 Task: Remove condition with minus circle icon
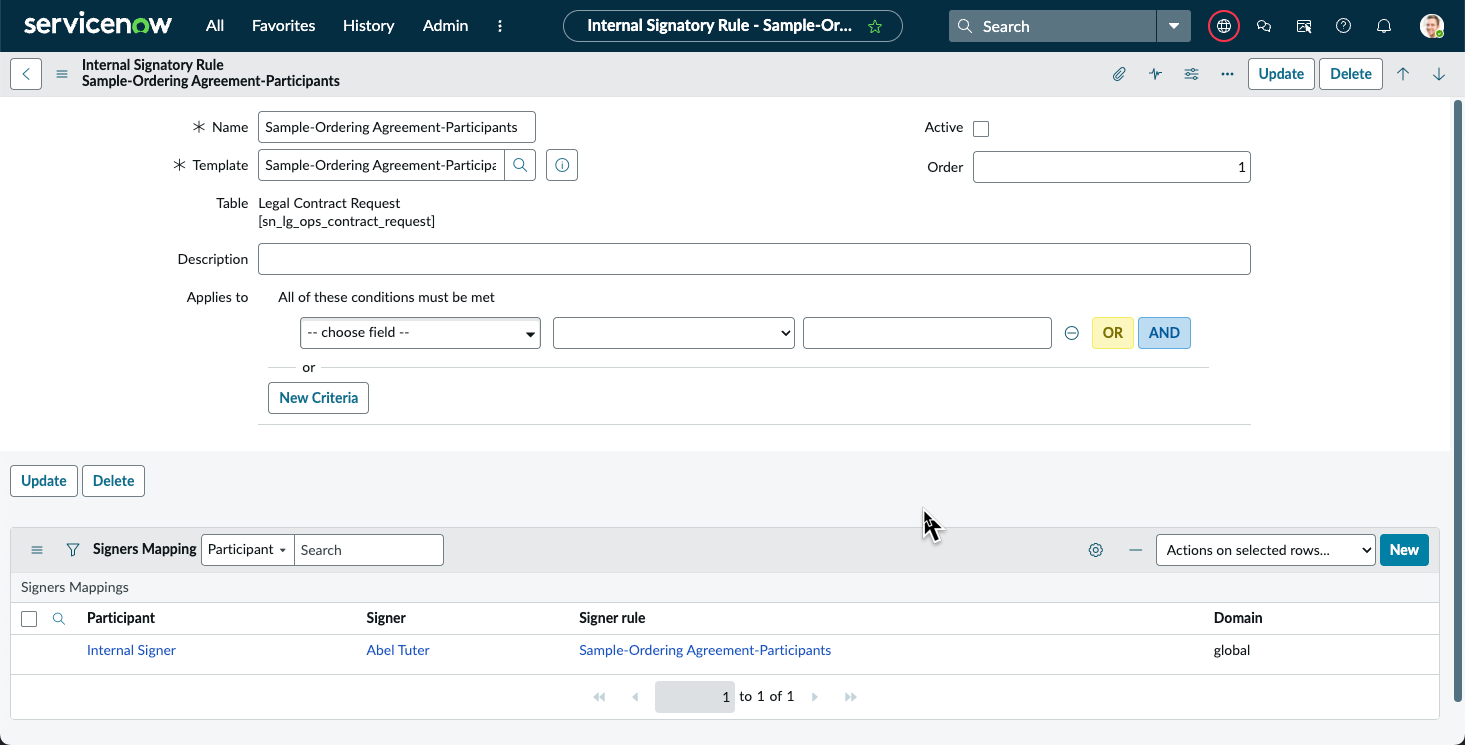point(1072,333)
